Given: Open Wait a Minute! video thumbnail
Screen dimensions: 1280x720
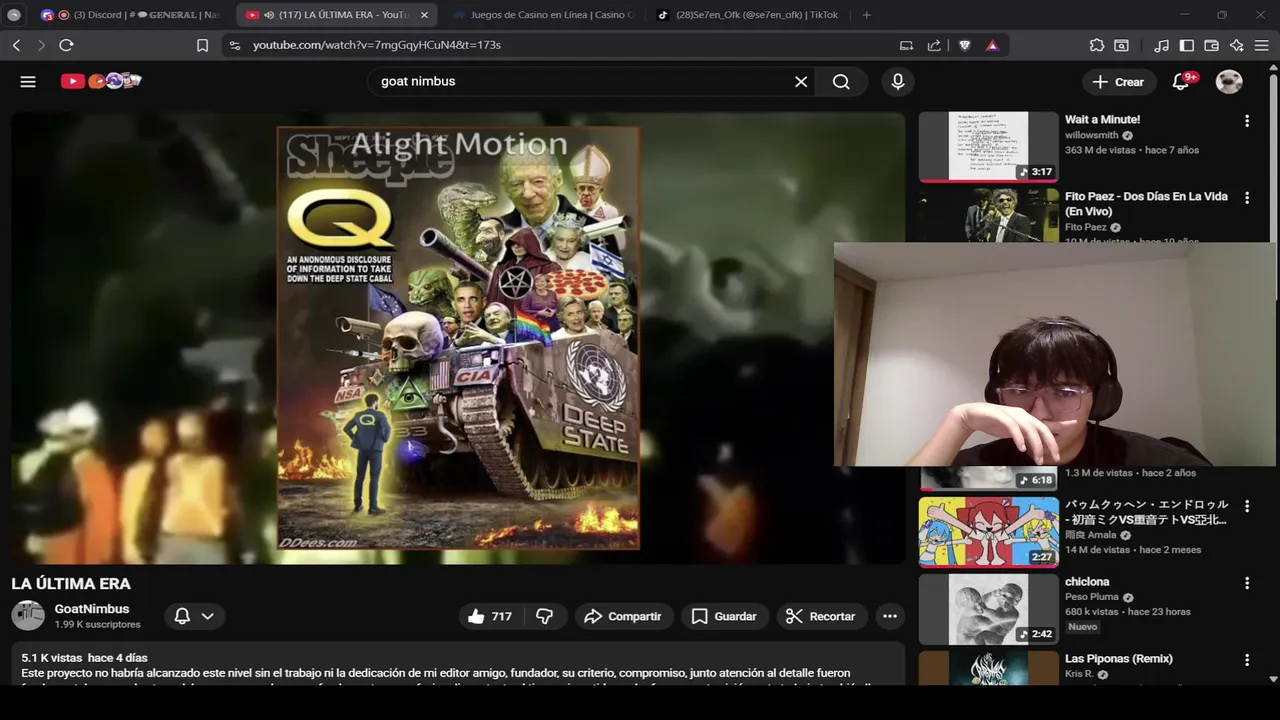Looking at the screenshot, I should (988, 146).
